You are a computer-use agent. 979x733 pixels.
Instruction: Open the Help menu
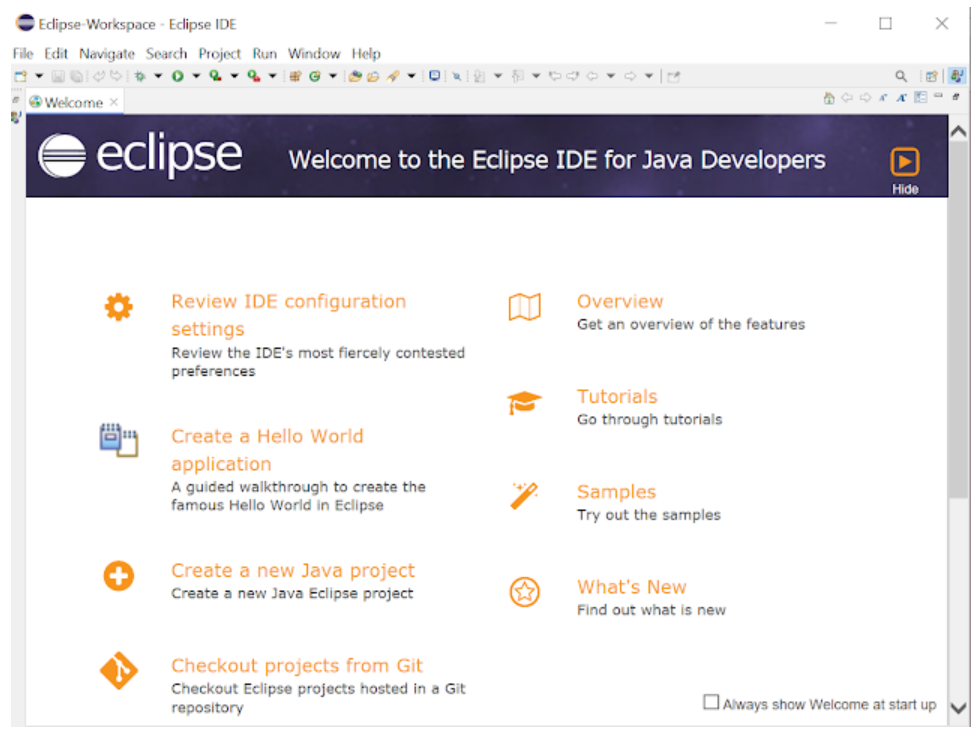click(365, 54)
